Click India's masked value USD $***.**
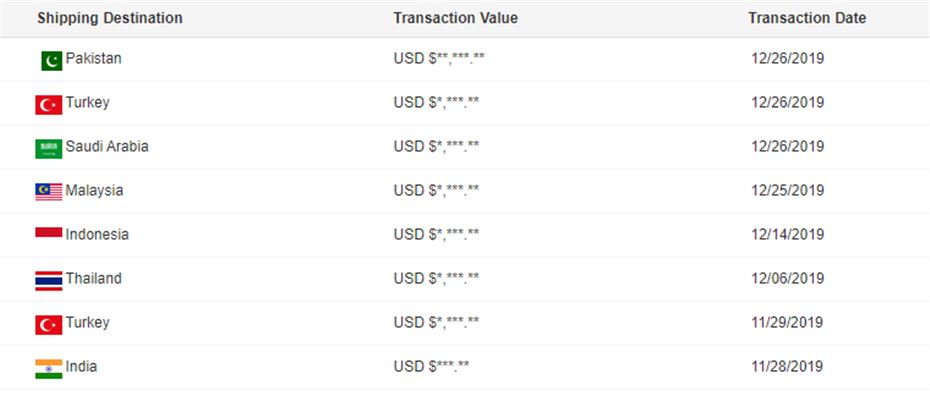 point(431,367)
